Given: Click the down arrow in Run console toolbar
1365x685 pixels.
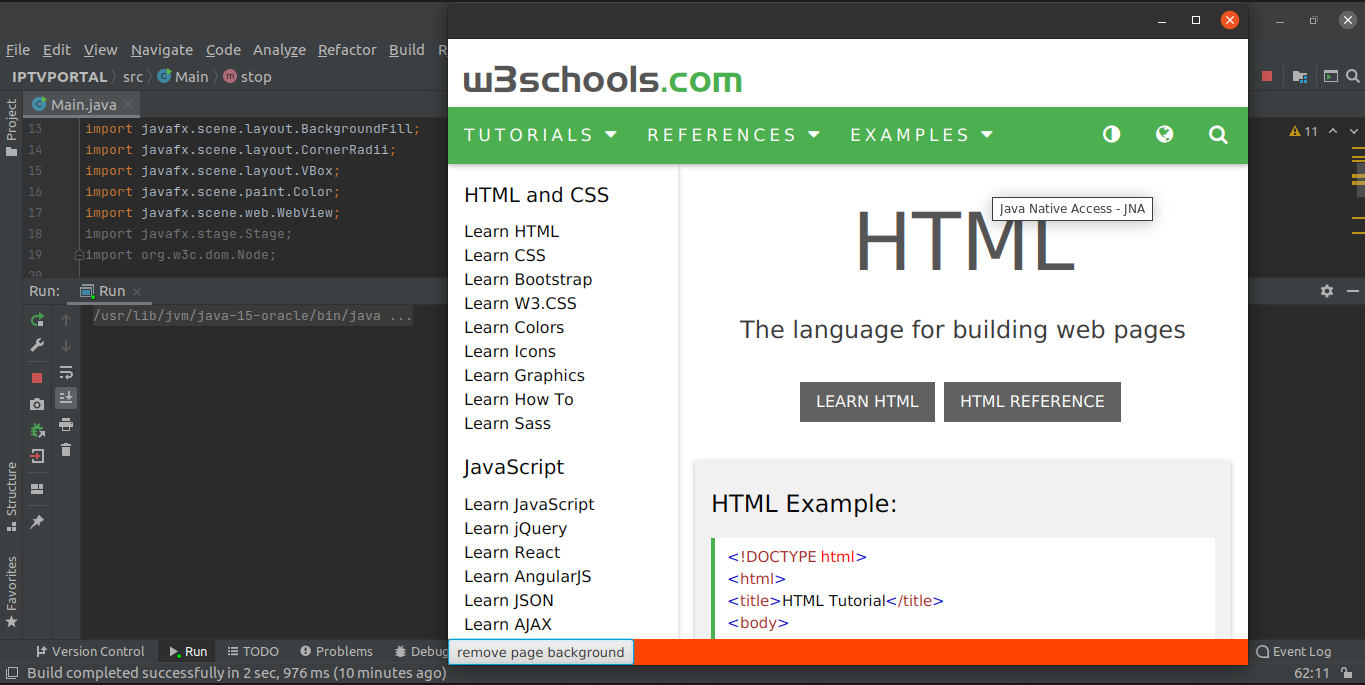Looking at the screenshot, I should coord(66,346).
